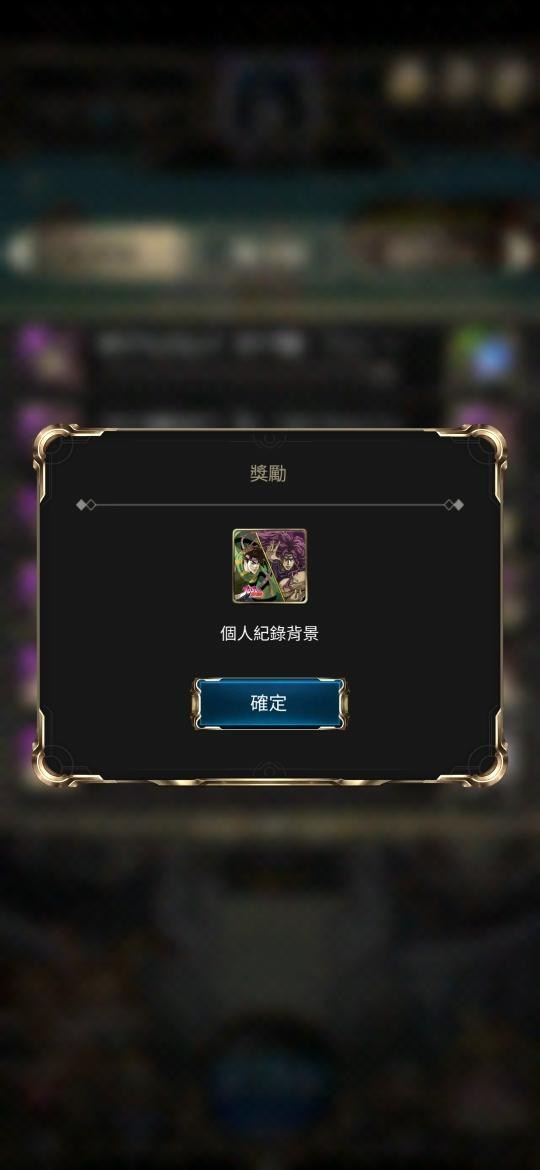Viewport: 540px width, 1170px height.
Task: Tap the last of three blurred top-right header icons
Action: (x=510, y=83)
